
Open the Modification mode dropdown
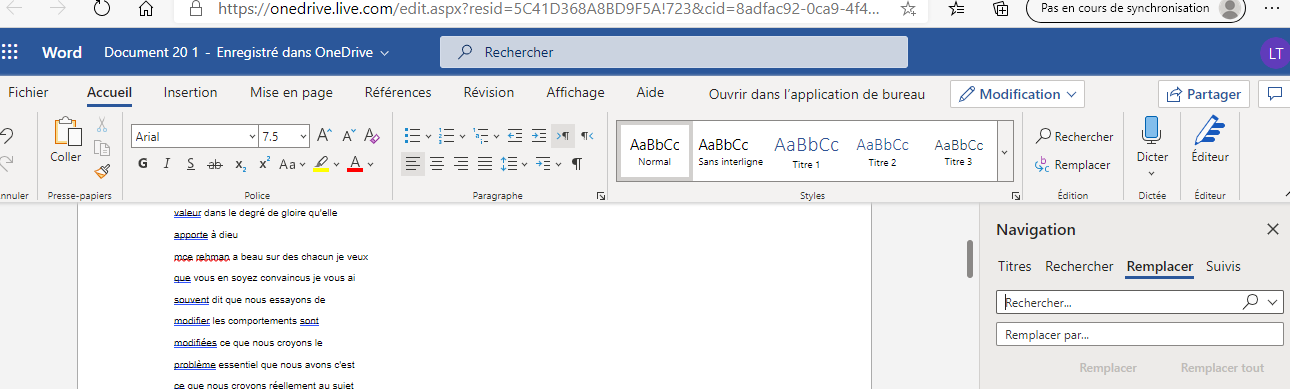tap(1017, 94)
